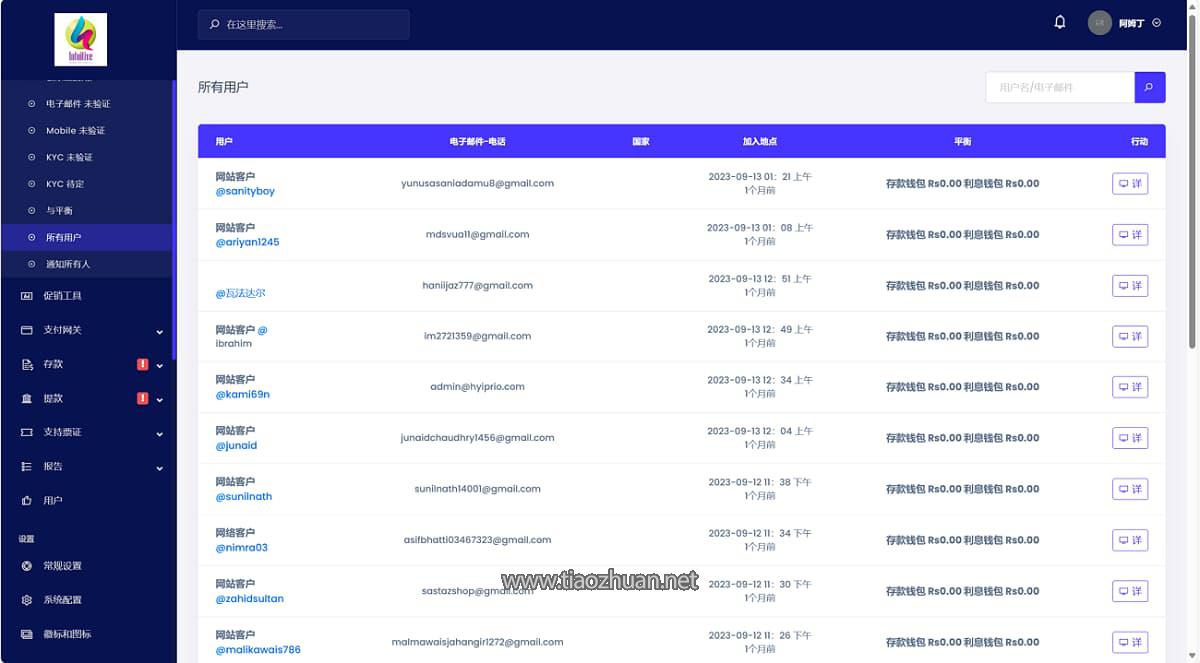Image resolution: width=1200 pixels, height=663 pixels.
Task: Click email haniijaz777@gmail.com
Action: 477,286
